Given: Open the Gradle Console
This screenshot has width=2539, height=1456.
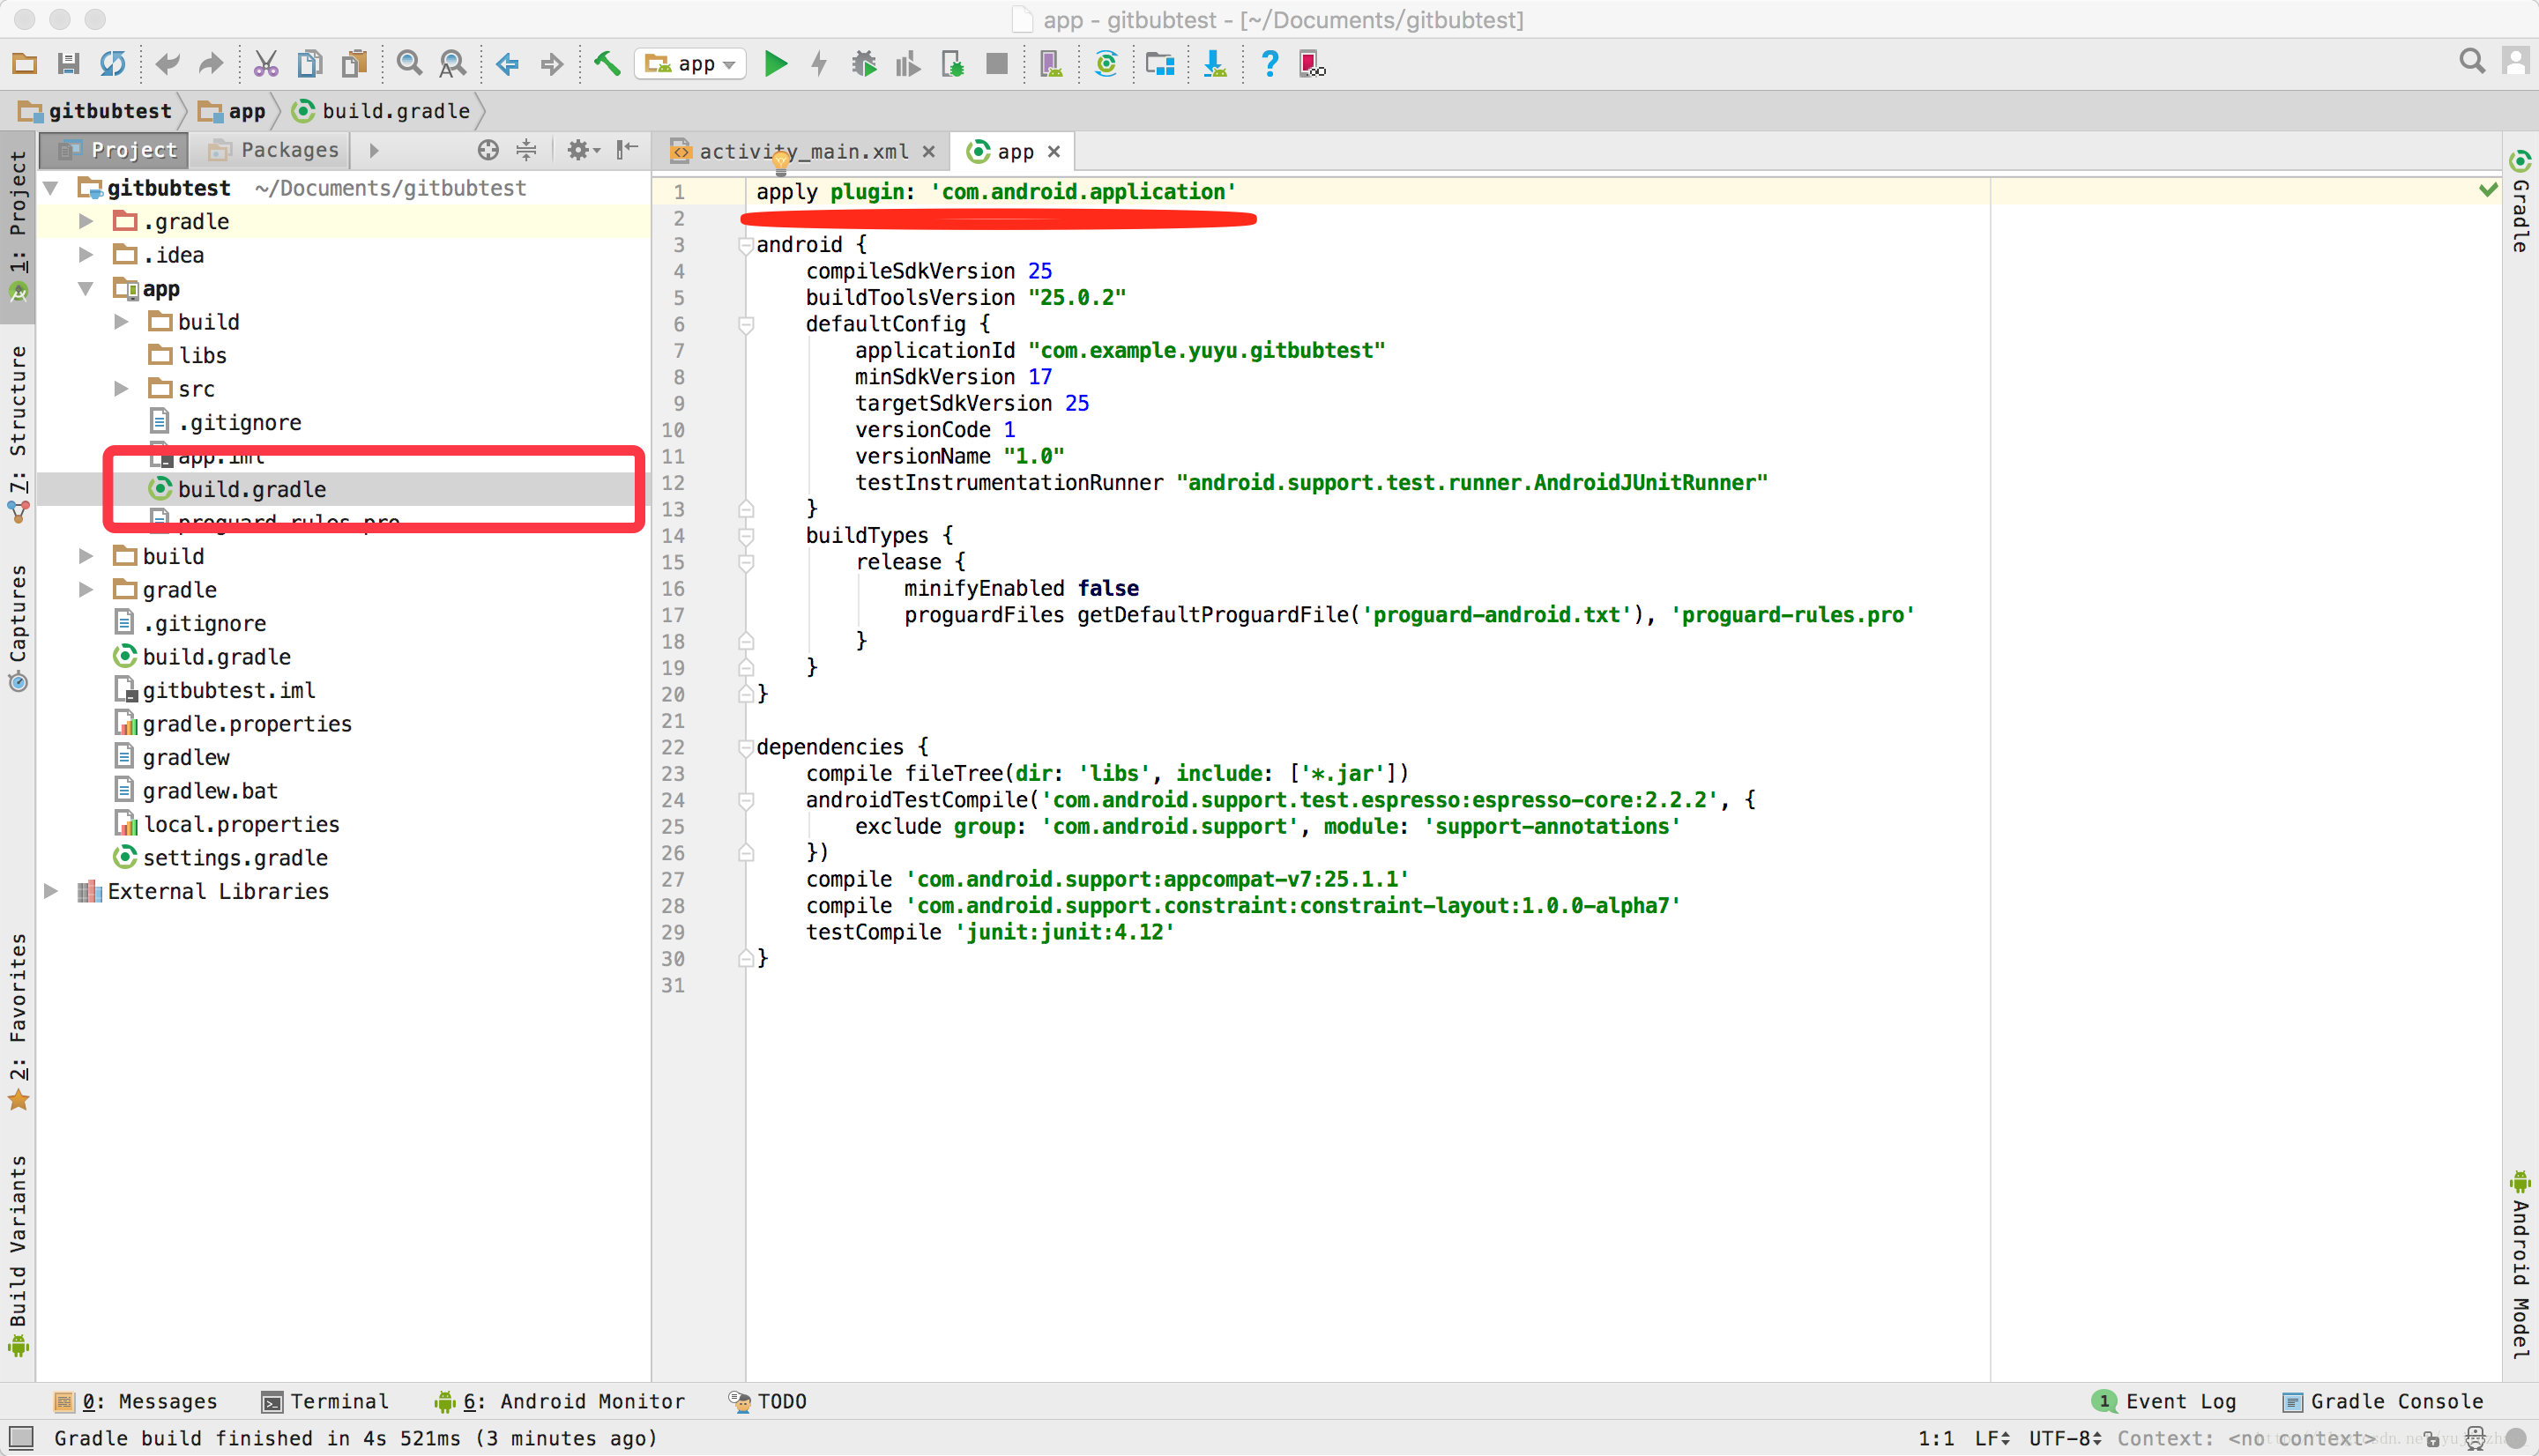Looking at the screenshot, I should 2382,1402.
